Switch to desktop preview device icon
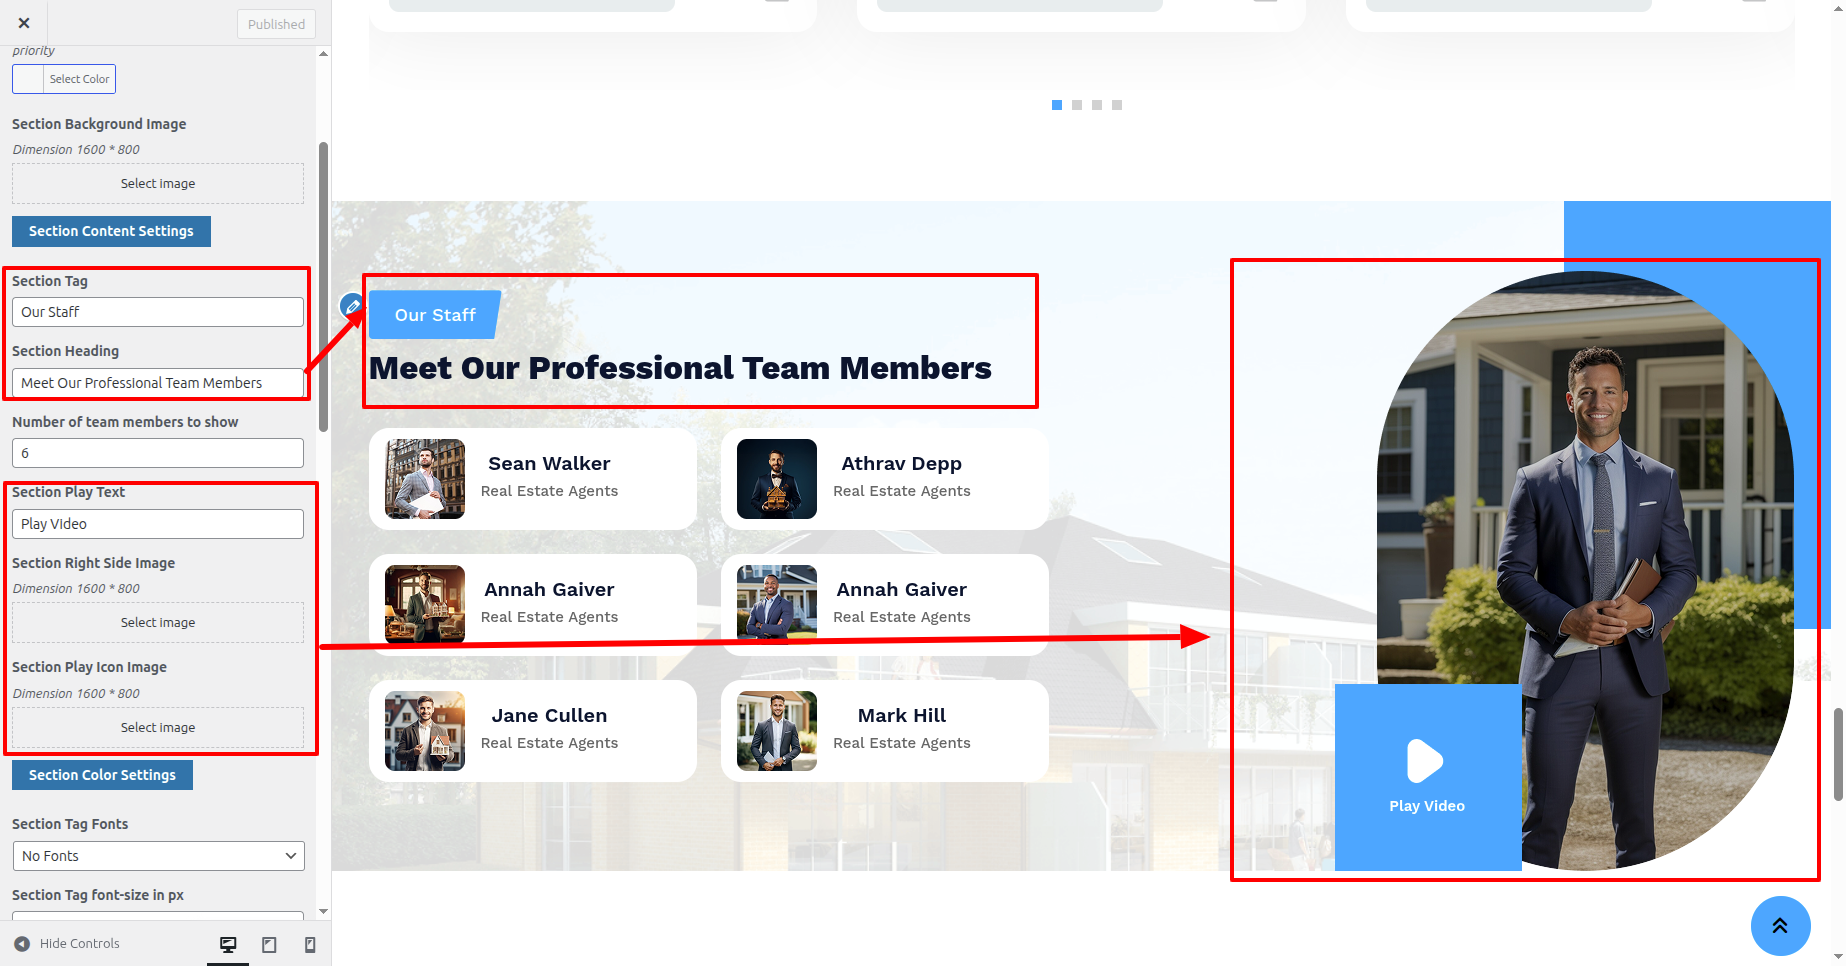Screen dimensions: 1846x966 tap(228, 944)
